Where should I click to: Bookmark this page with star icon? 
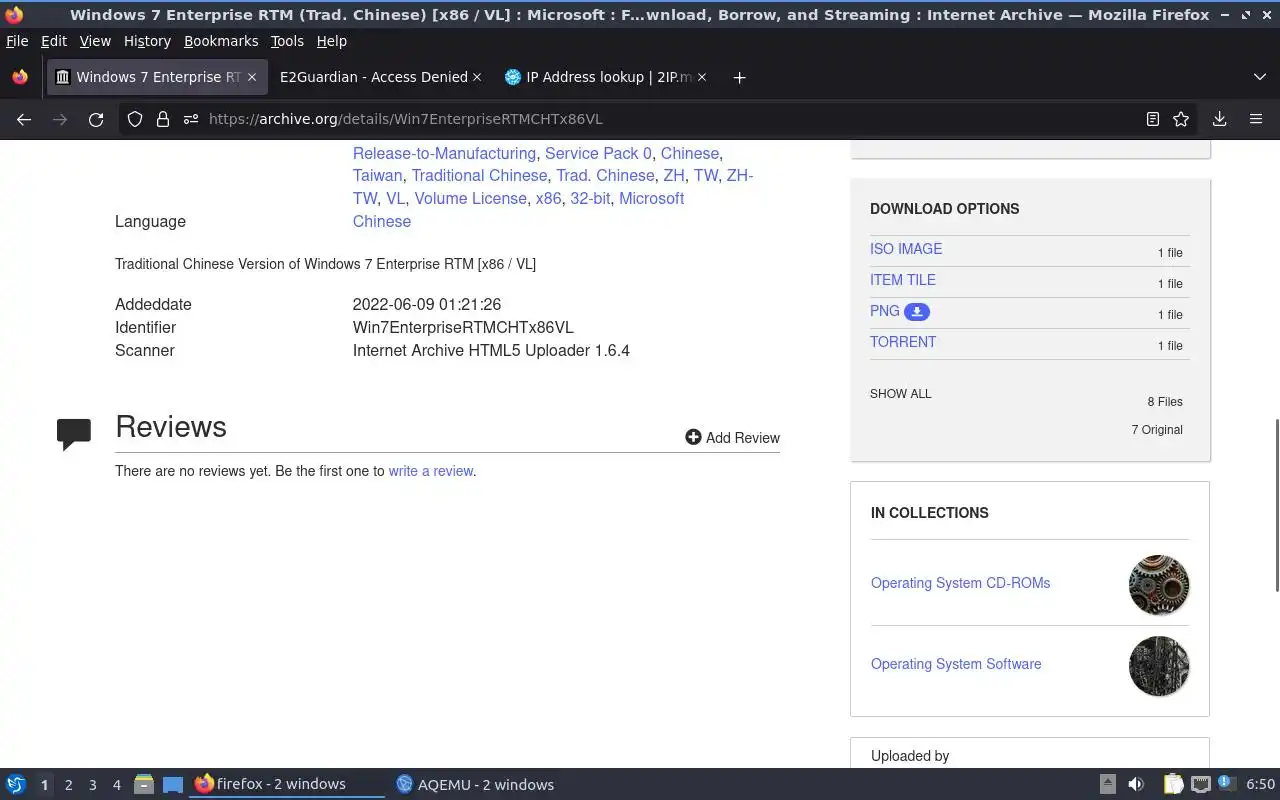pyautogui.click(x=1181, y=119)
